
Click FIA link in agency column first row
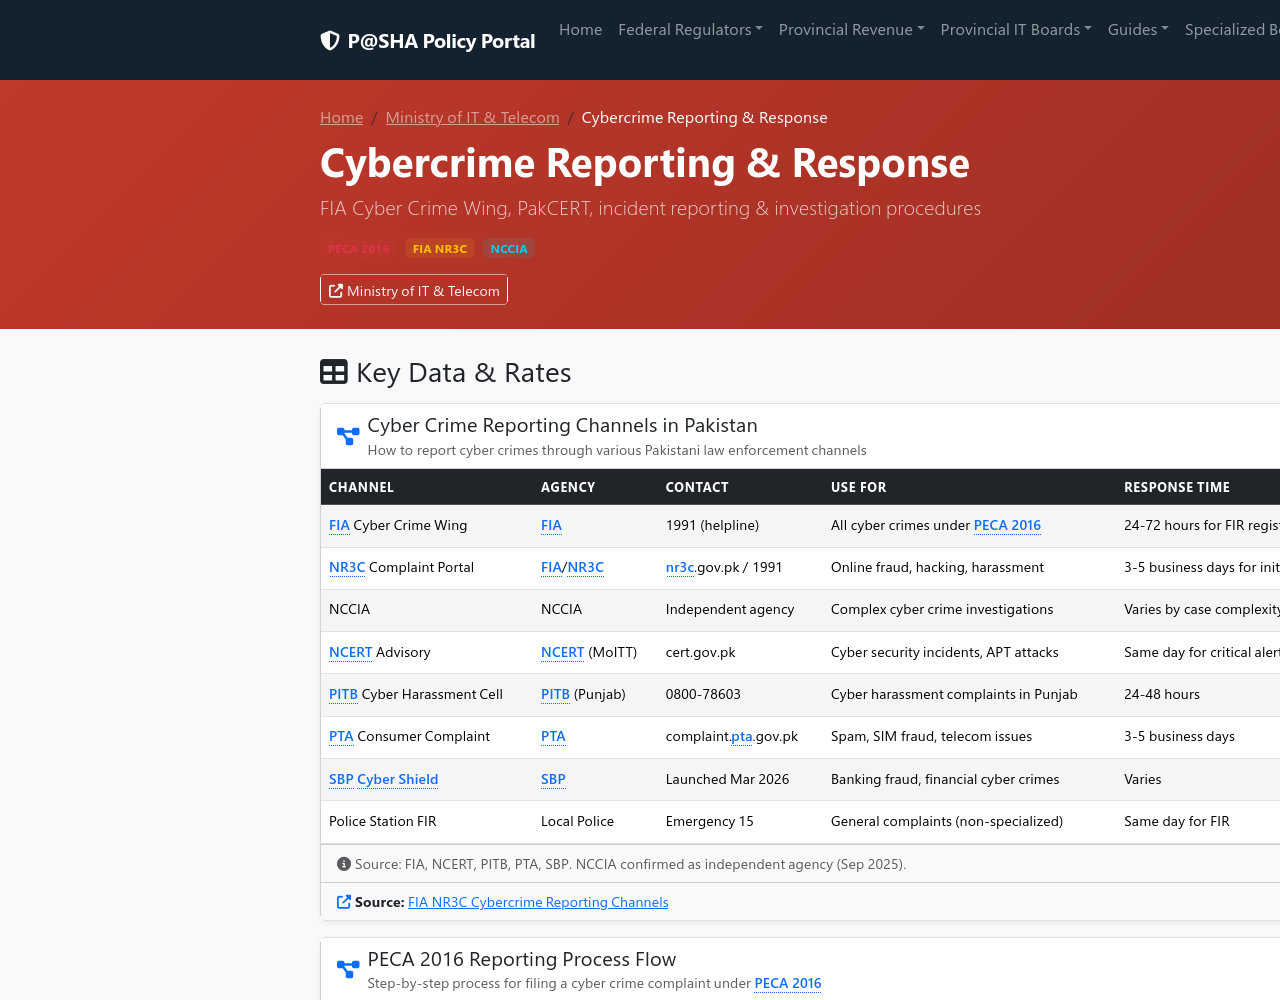pyautogui.click(x=551, y=525)
